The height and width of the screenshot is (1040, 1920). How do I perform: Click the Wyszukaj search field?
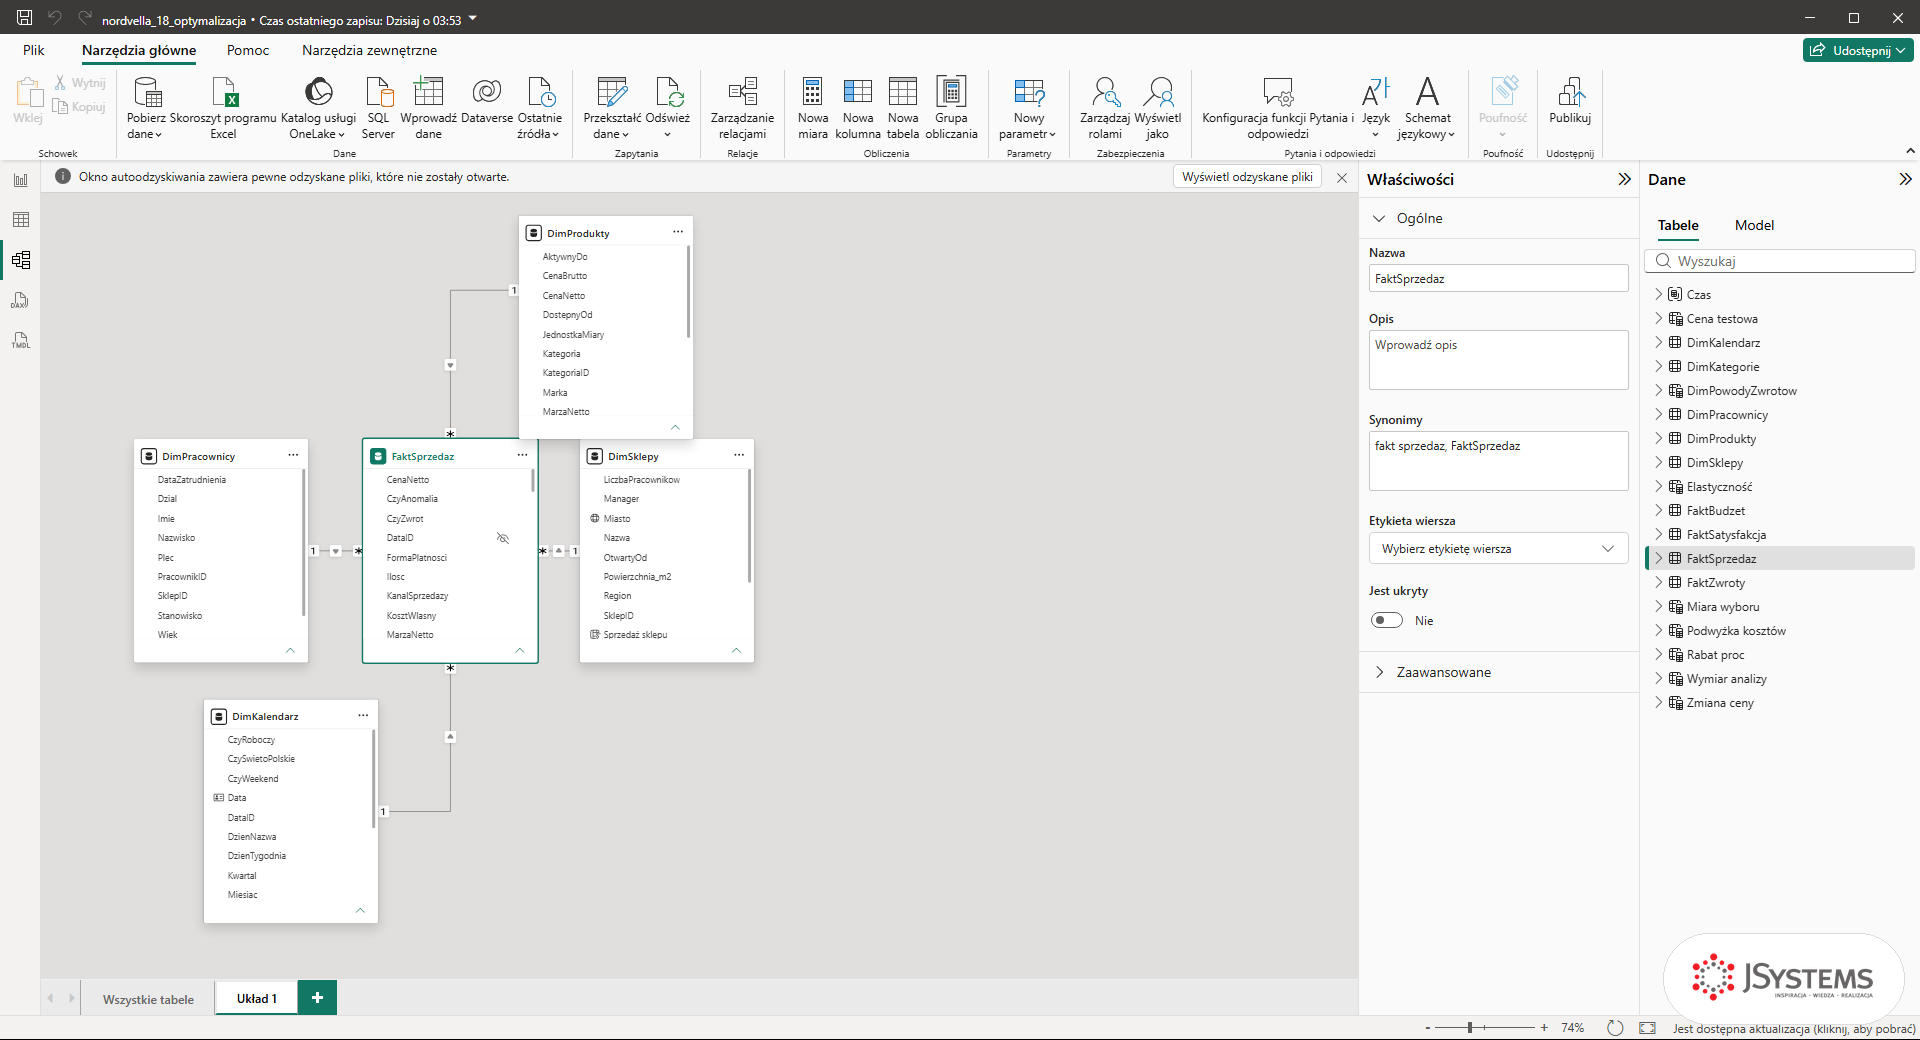[x=1780, y=261]
